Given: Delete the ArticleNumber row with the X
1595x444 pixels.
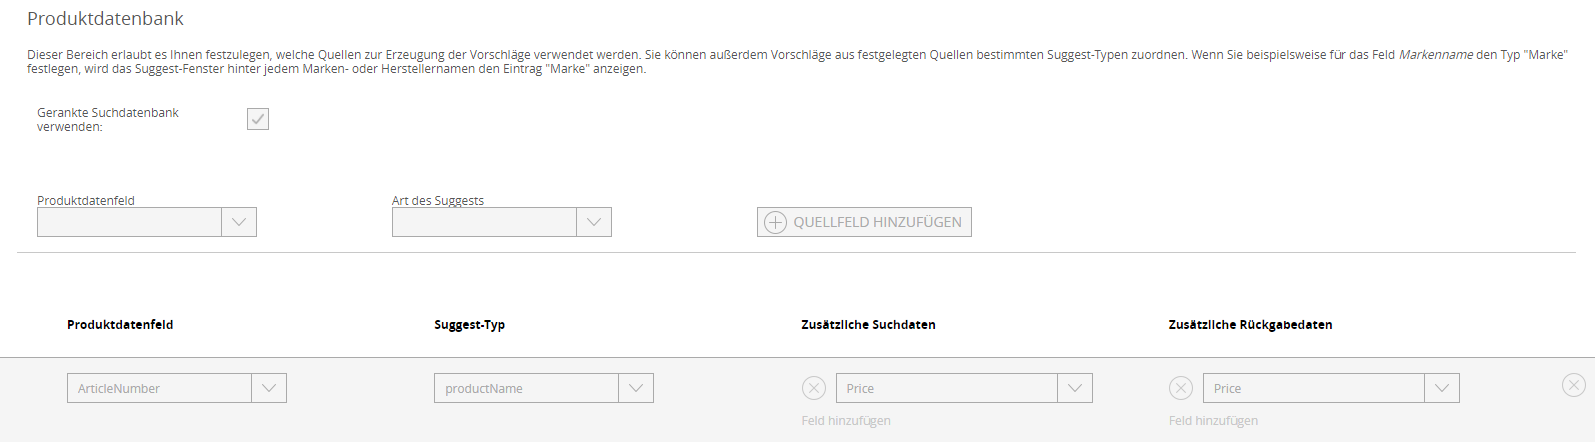Looking at the screenshot, I should [1573, 385].
